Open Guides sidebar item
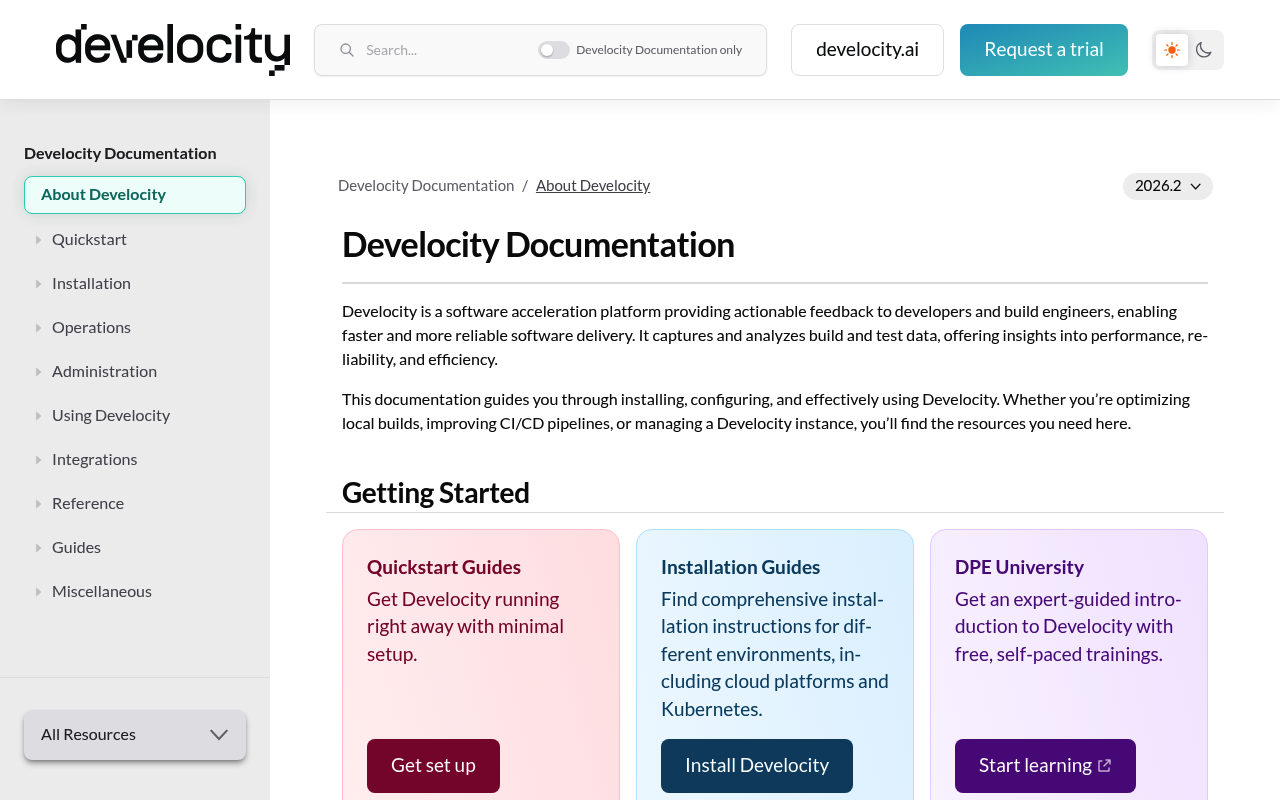 (x=76, y=547)
